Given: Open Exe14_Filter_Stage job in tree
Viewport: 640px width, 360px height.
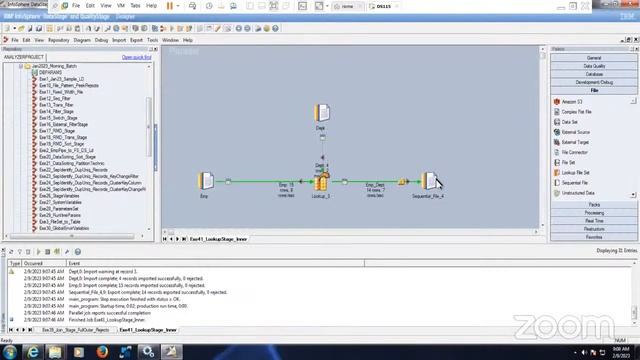Looking at the screenshot, I should click(56, 111).
